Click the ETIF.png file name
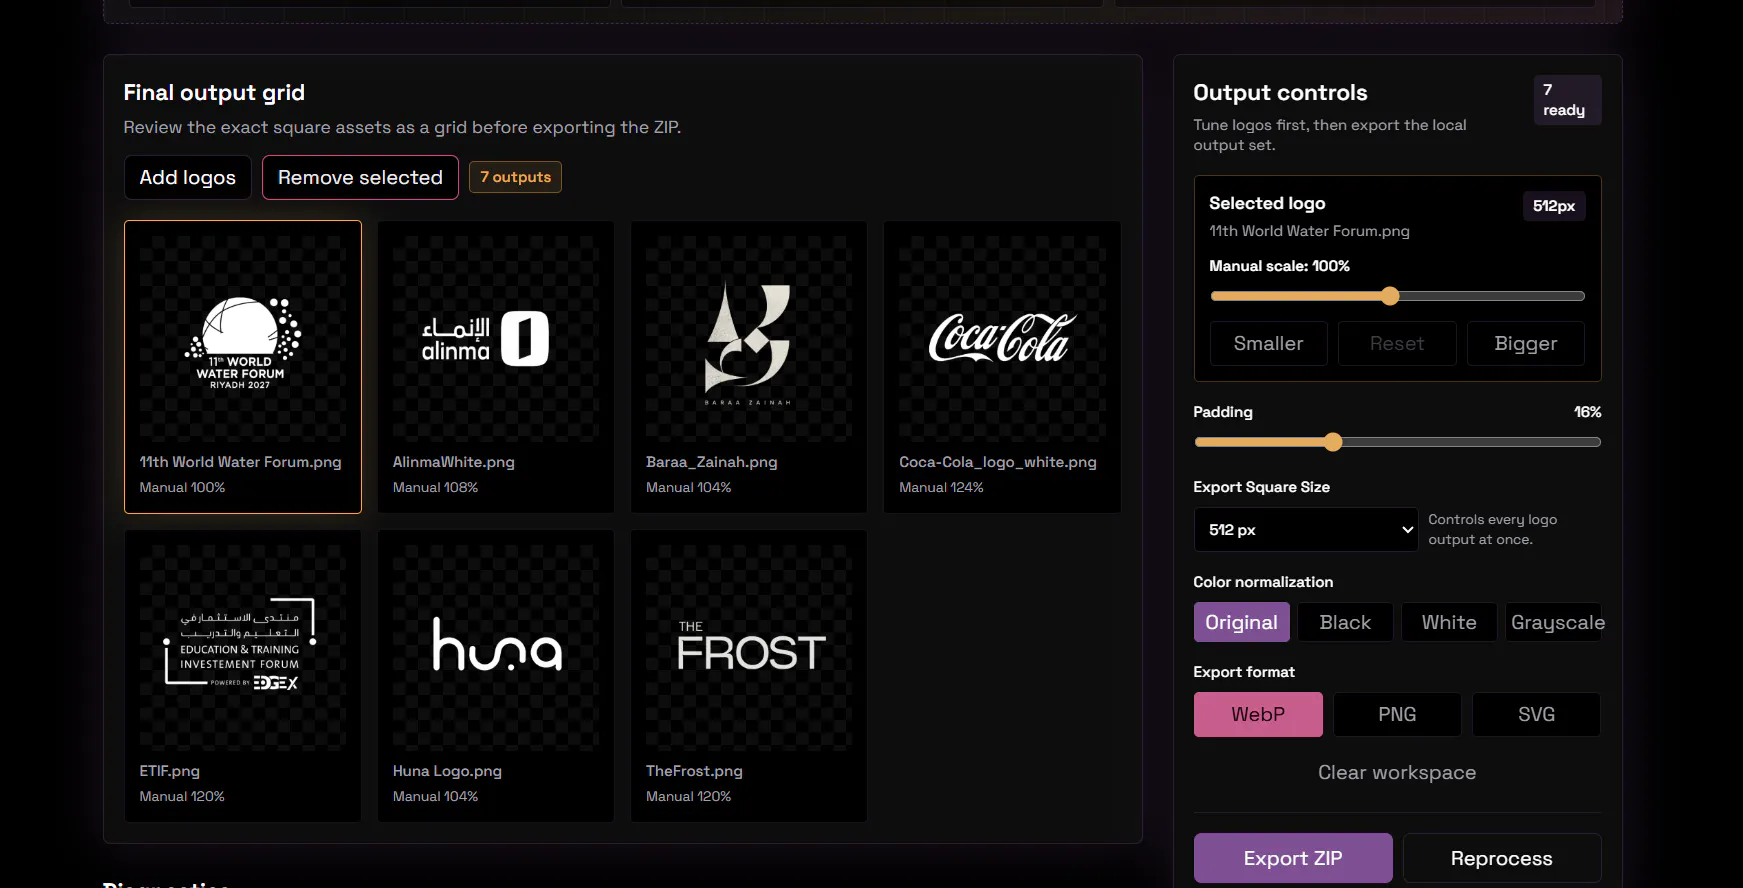1743x888 pixels. pyautogui.click(x=170, y=771)
